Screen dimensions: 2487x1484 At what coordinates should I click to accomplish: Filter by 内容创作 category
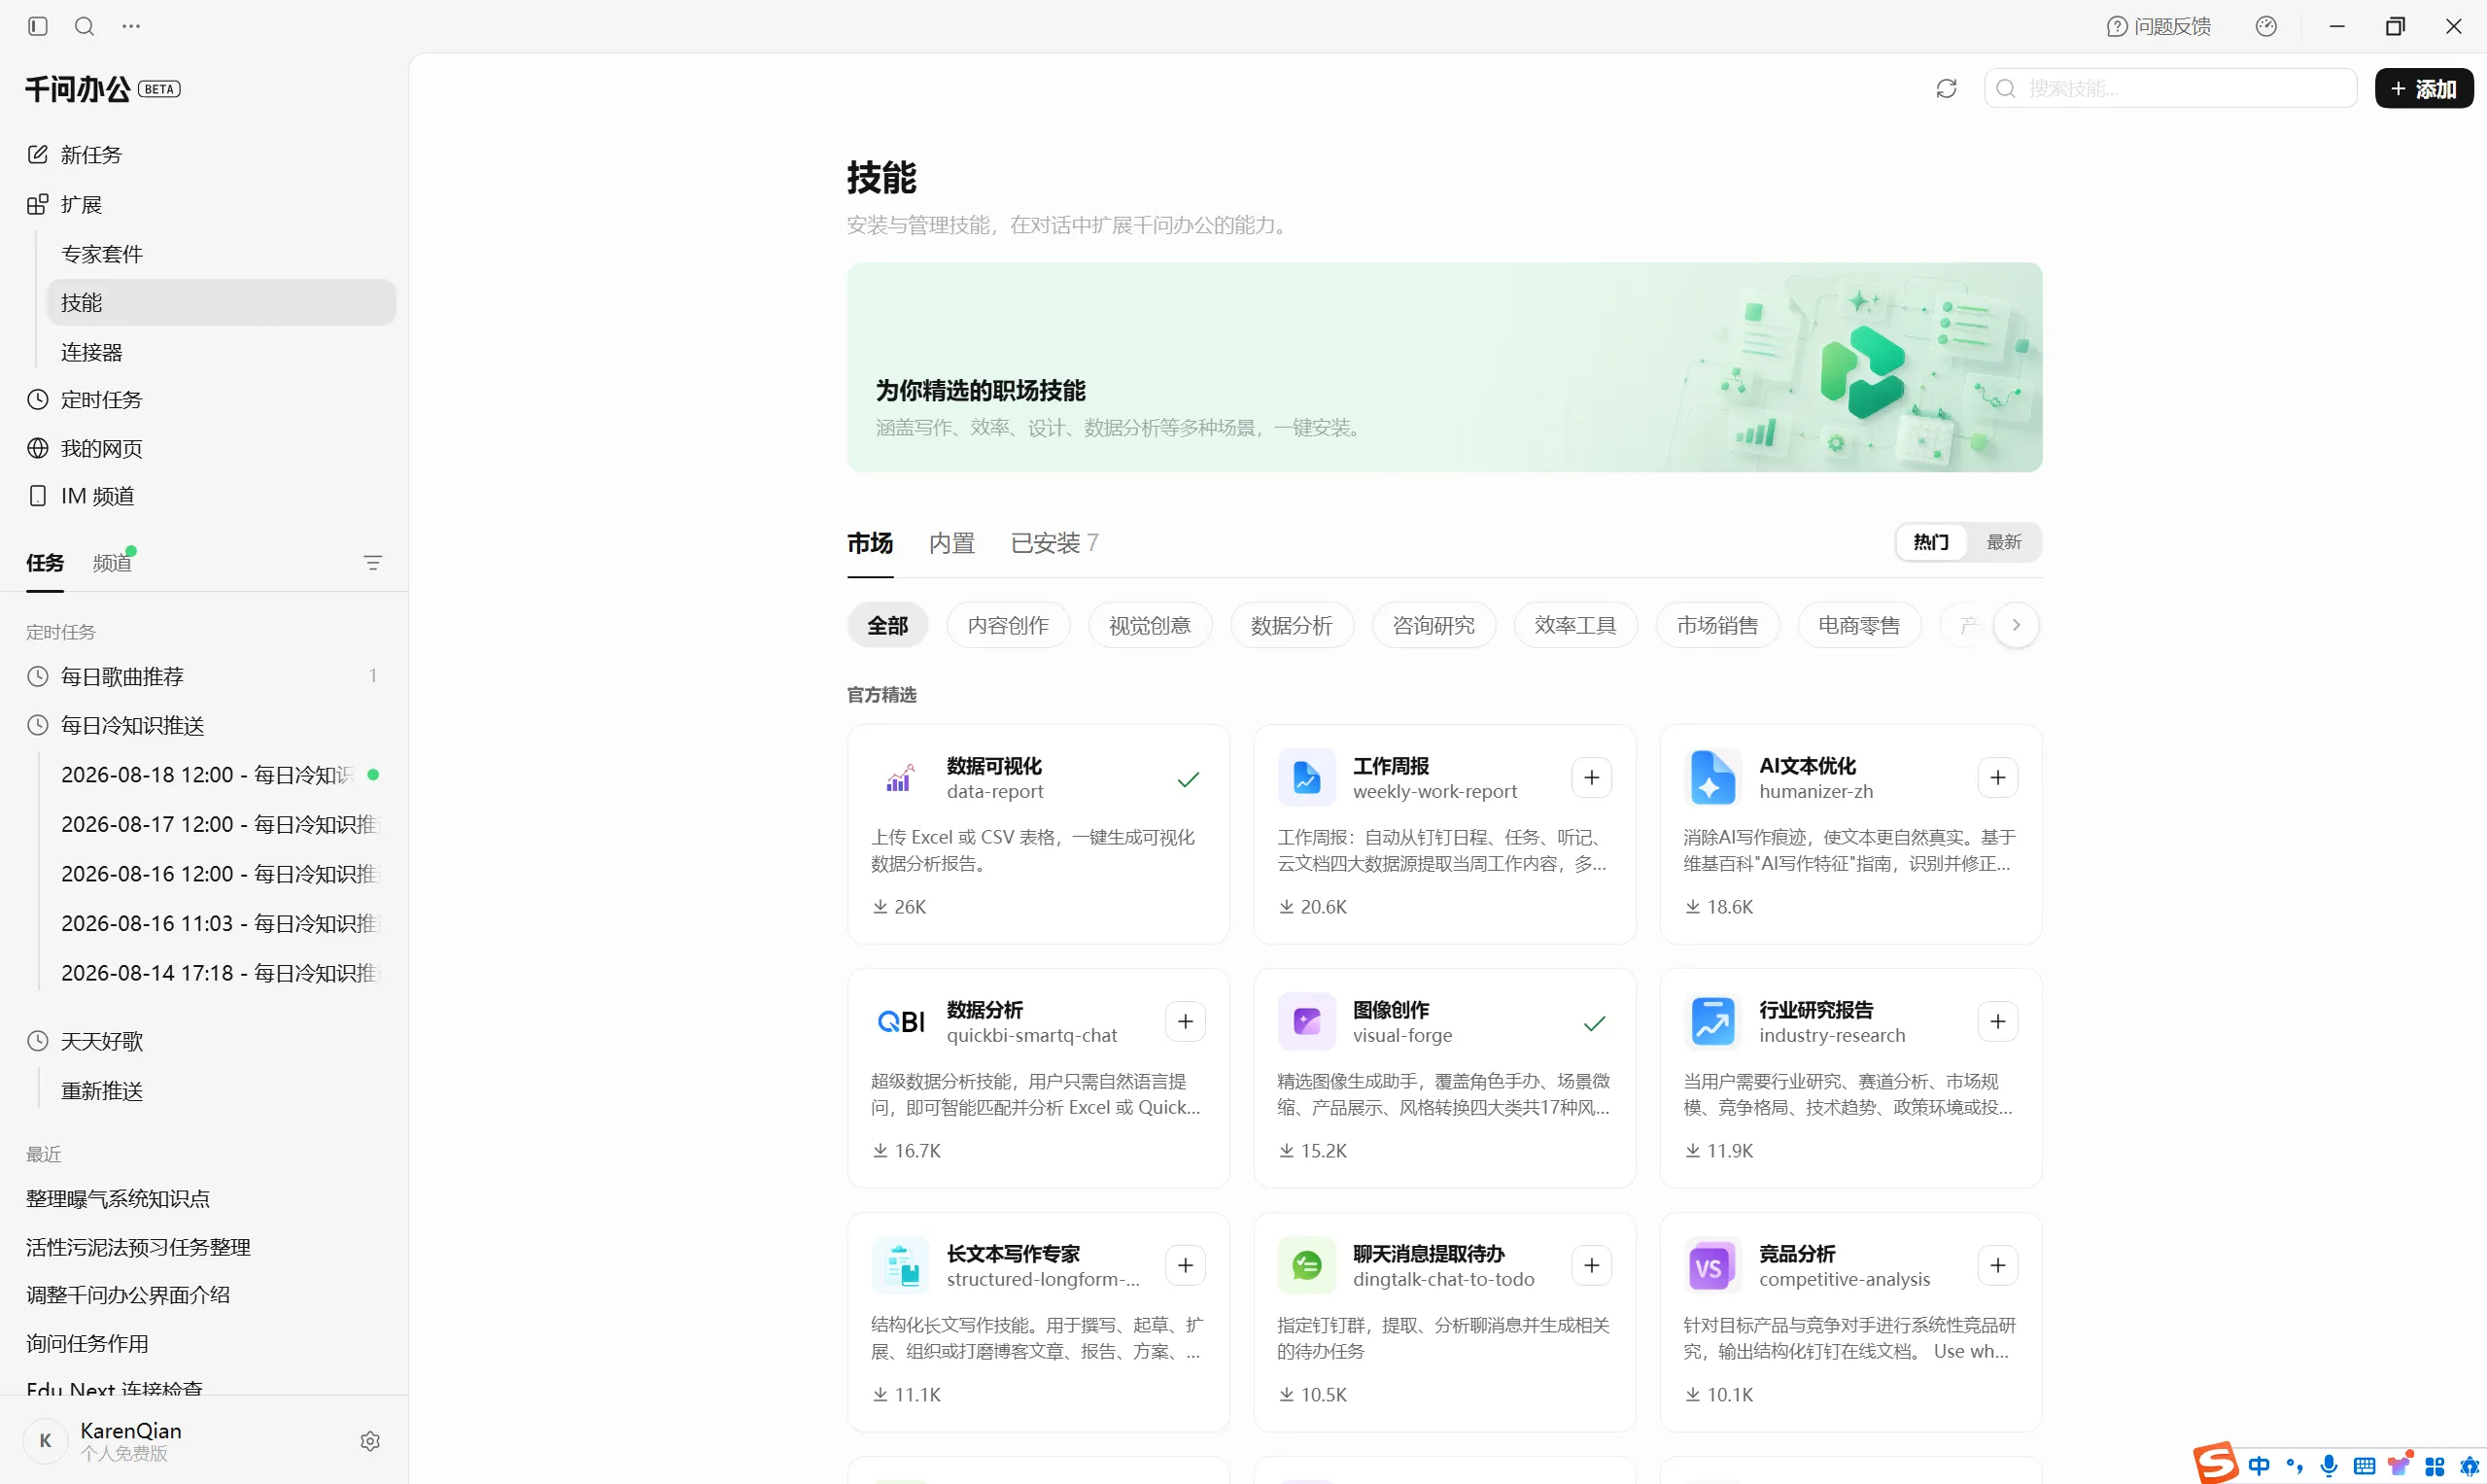pyautogui.click(x=1008, y=626)
